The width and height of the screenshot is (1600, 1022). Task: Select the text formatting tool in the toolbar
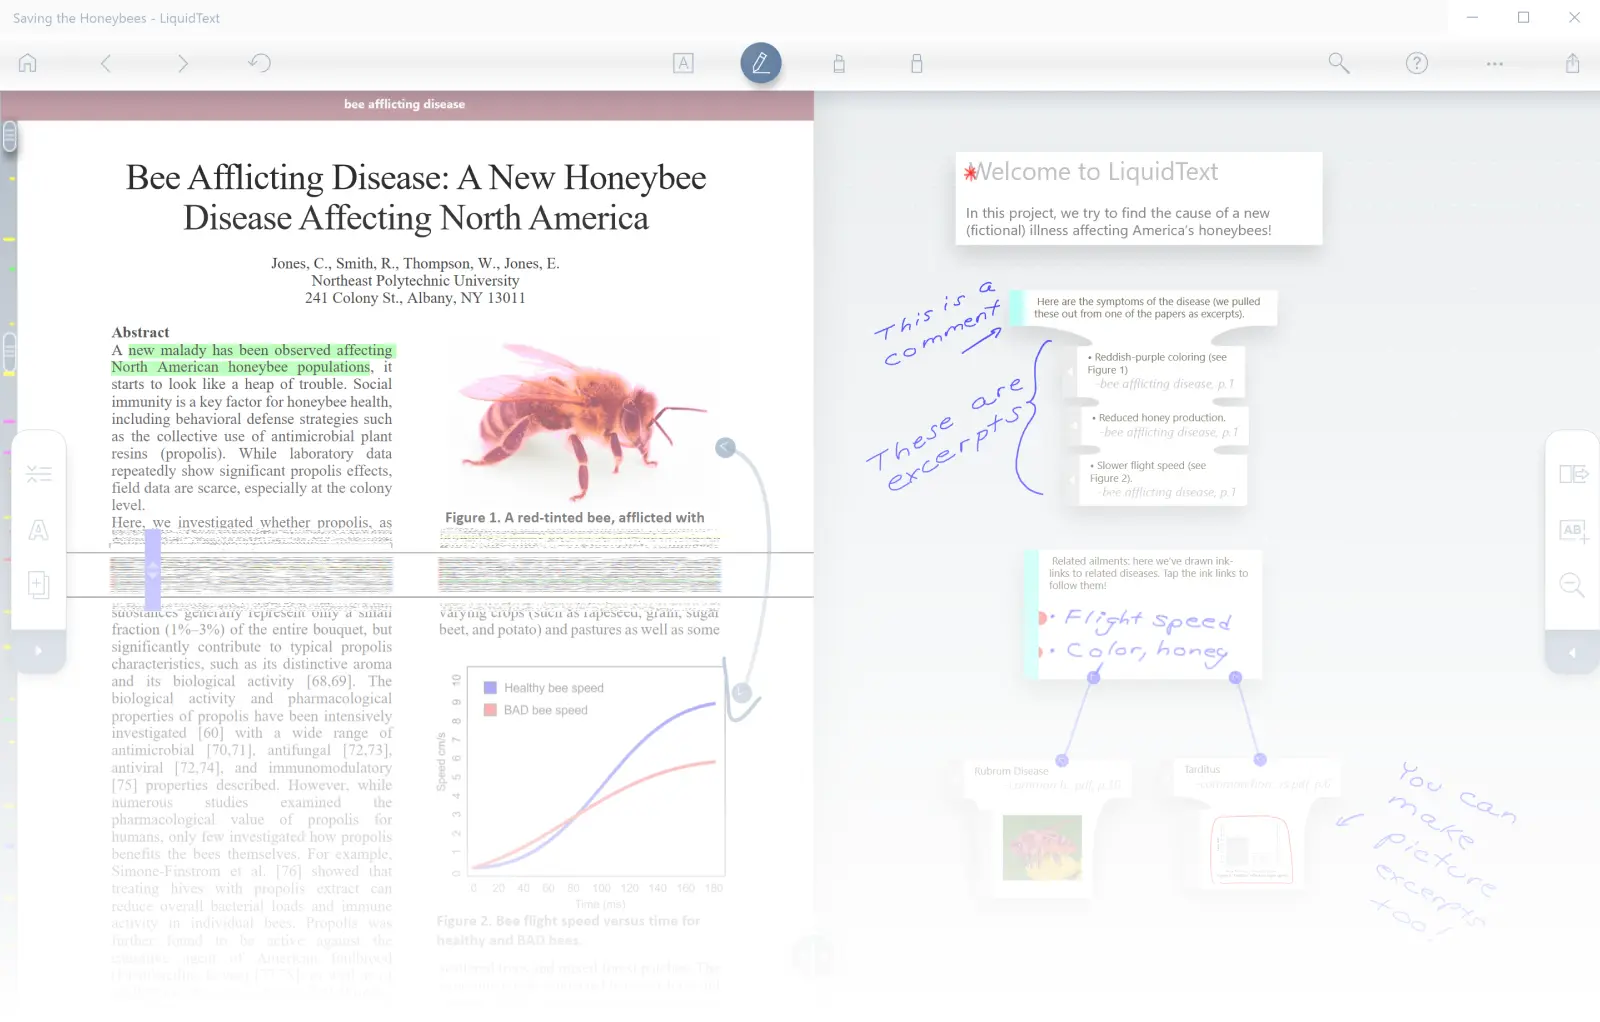pos(683,63)
